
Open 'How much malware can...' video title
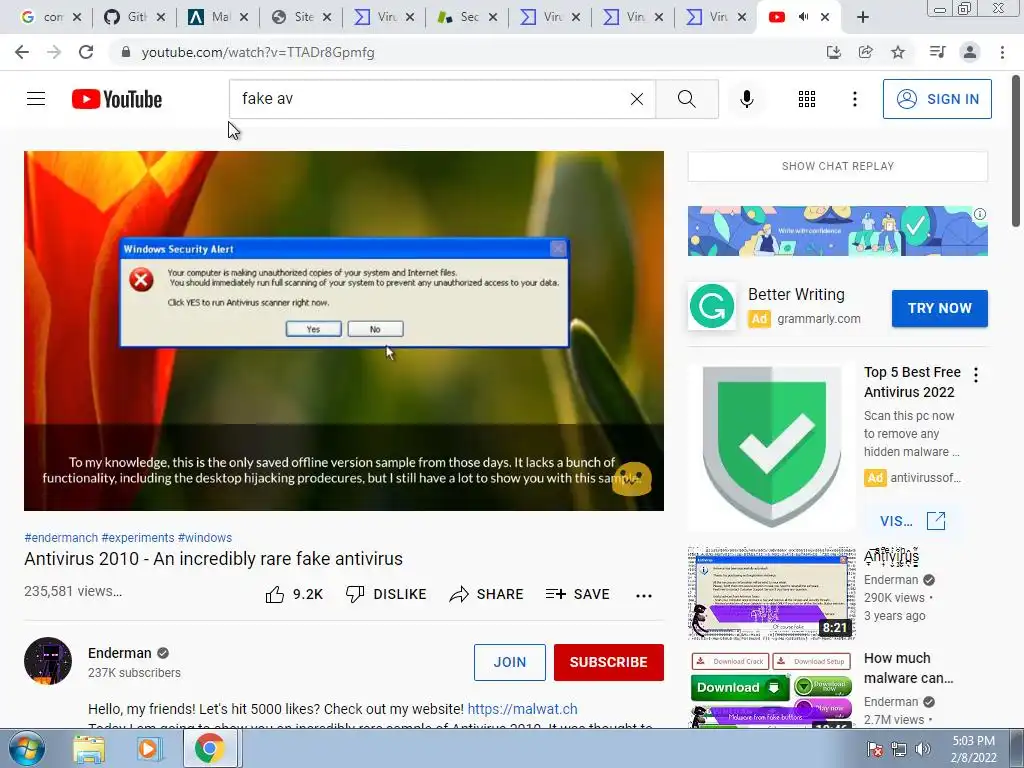click(x=908, y=668)
